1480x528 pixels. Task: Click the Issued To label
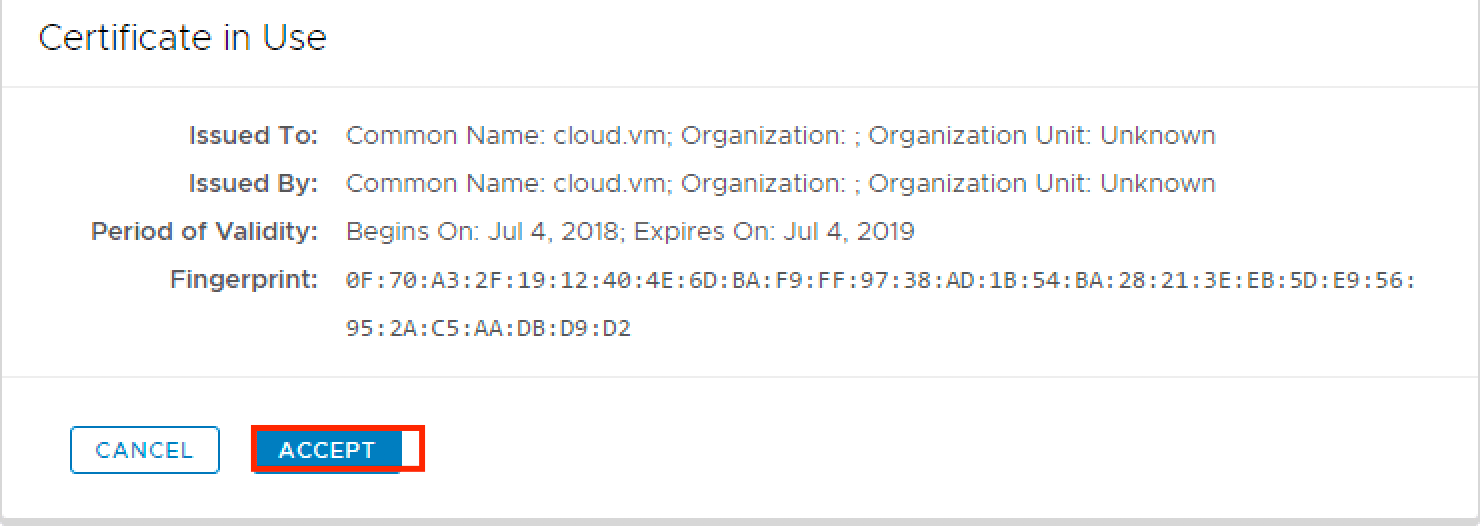pos(253,135)
